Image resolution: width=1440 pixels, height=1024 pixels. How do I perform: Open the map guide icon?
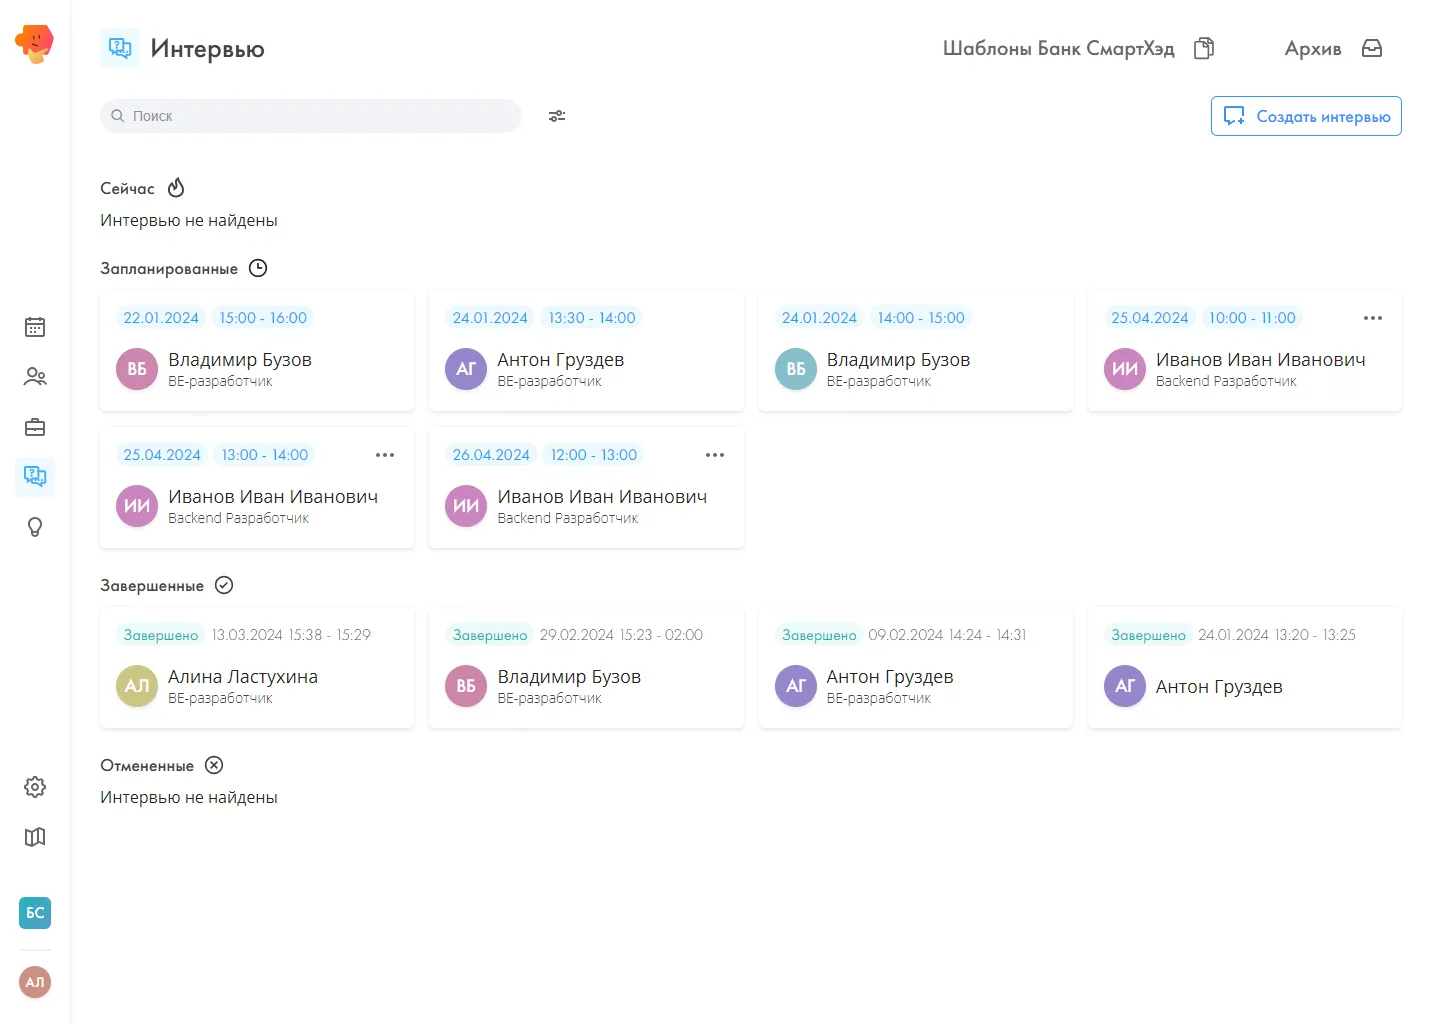[x=35, y=837]
